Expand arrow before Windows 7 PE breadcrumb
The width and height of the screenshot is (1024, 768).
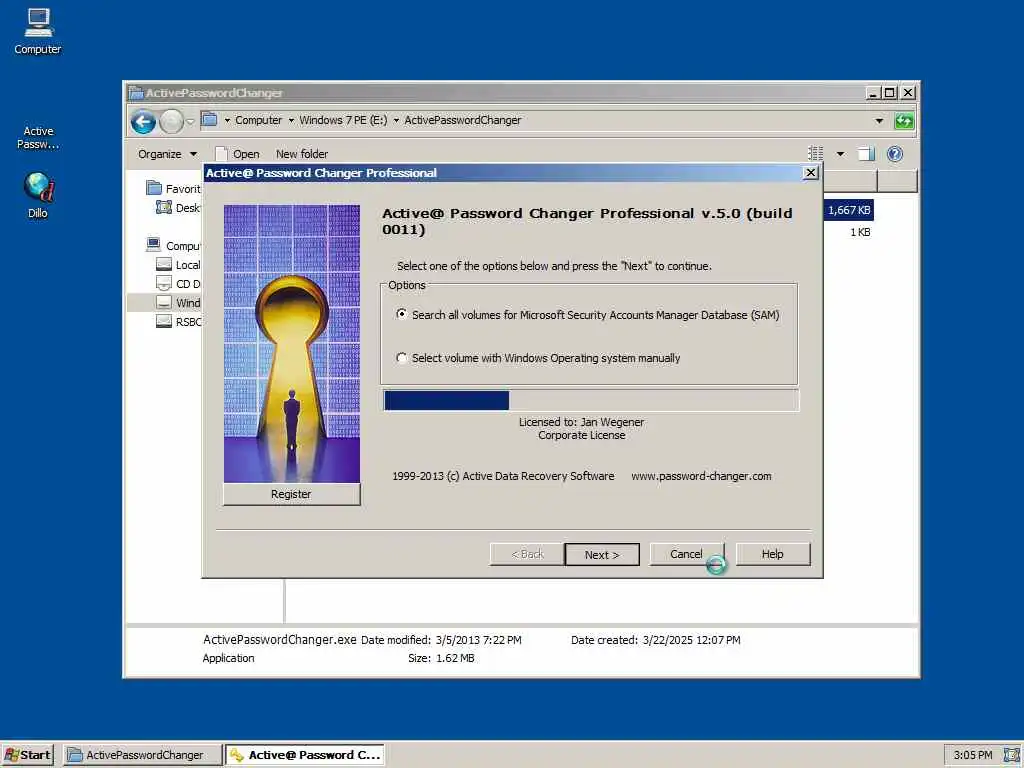(291, 120)
